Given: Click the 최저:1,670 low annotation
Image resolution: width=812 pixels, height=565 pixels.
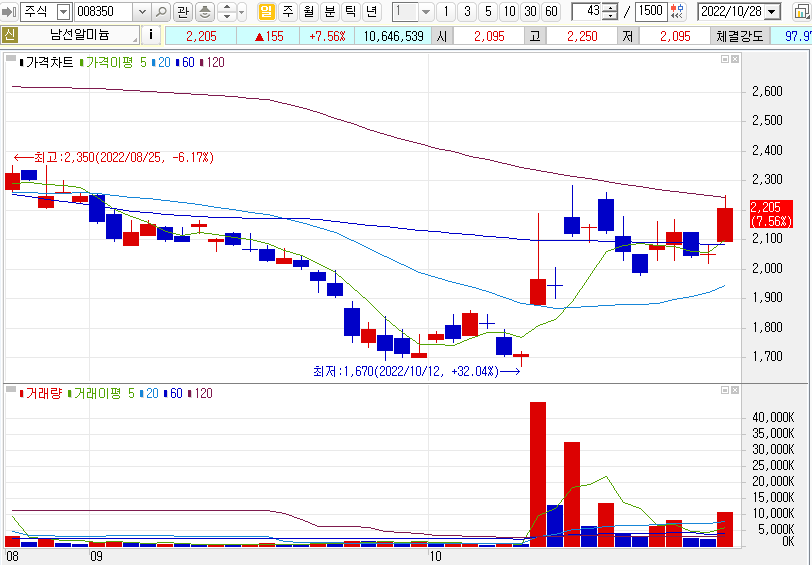Looking at the screenshot, I should click(x=416, y=371).
